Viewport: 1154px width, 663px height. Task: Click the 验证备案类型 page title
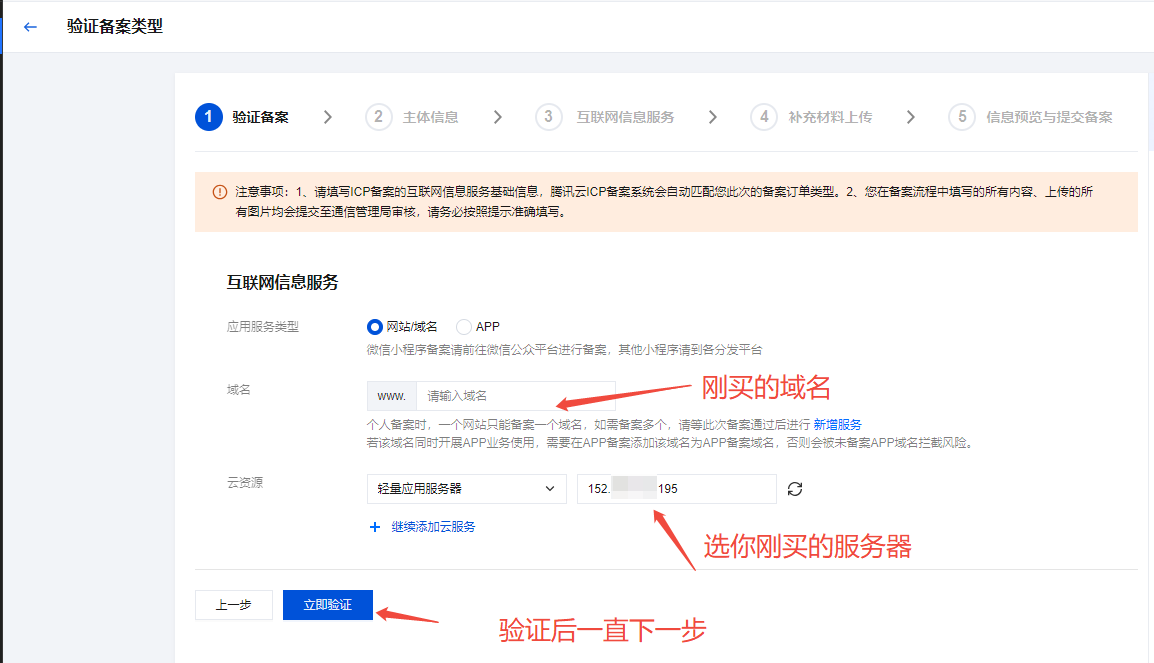(115, 26)
